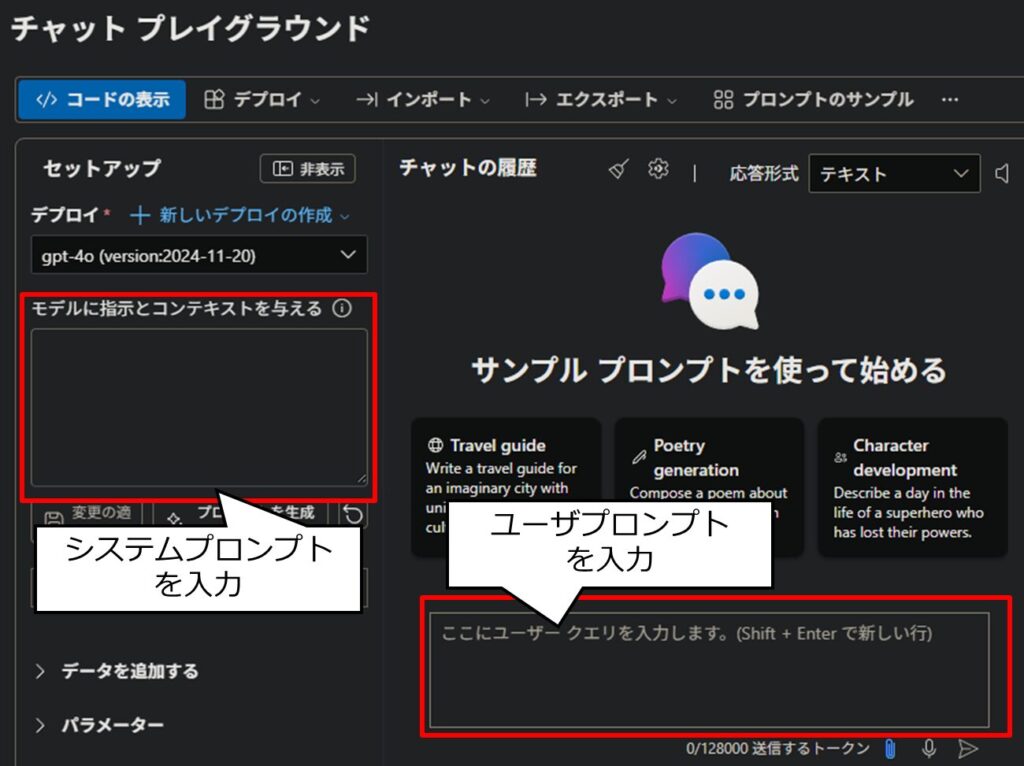Open the 応答形式 テキスト dropdown

click(894, 174)
